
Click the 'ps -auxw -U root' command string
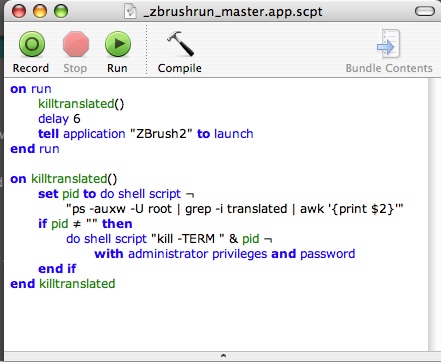[x=235, y=209]
